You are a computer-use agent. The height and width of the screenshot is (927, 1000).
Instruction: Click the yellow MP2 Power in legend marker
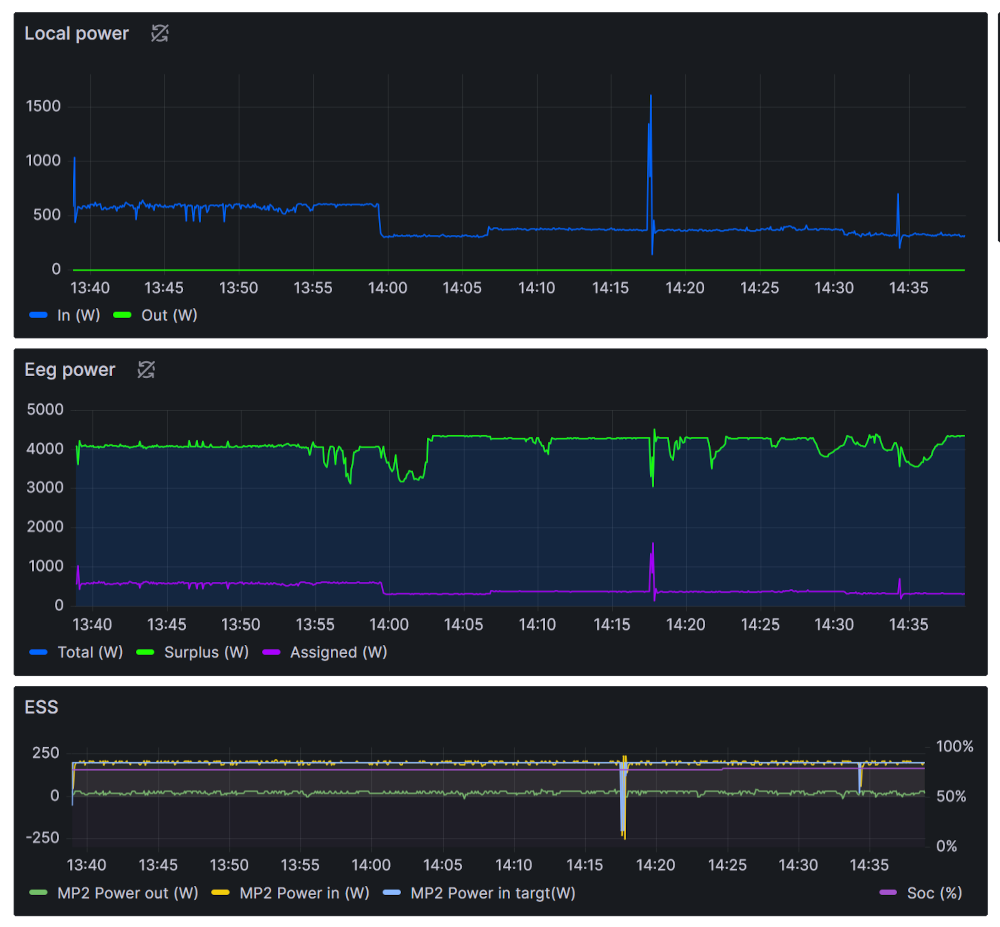coord(222,893)
